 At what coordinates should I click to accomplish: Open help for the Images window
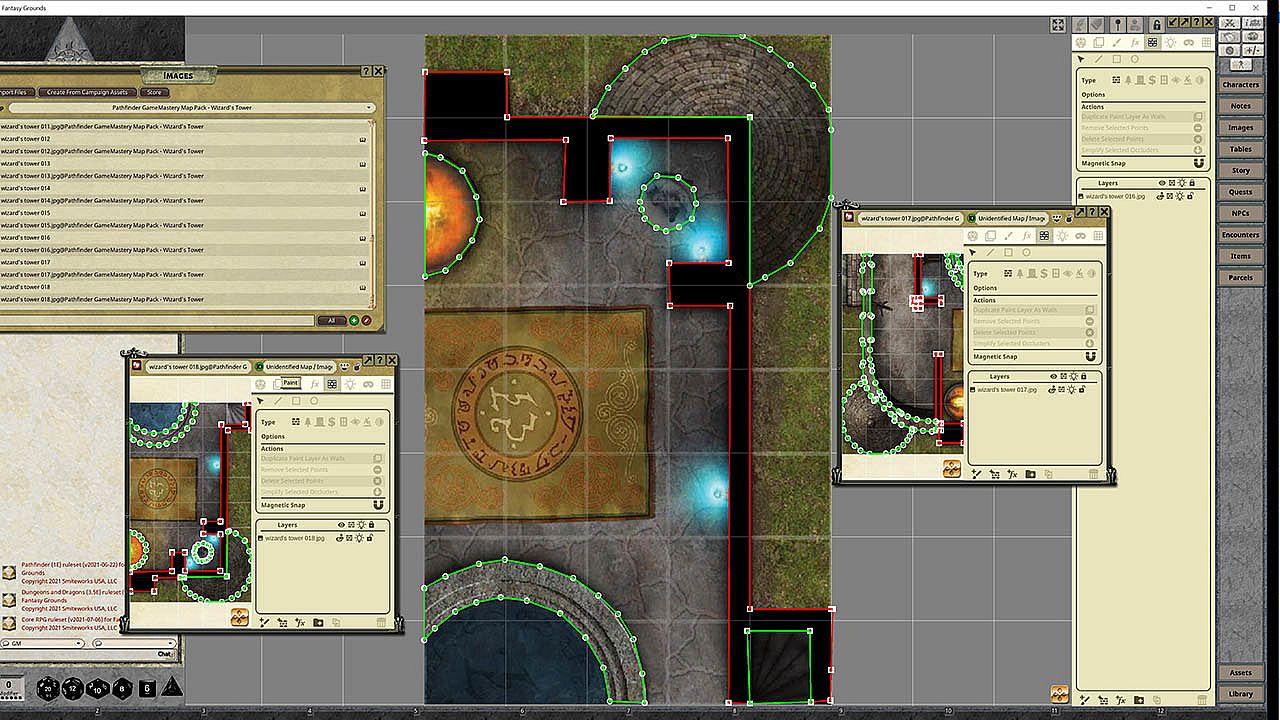pyautogui.click(x=366, y=72)
